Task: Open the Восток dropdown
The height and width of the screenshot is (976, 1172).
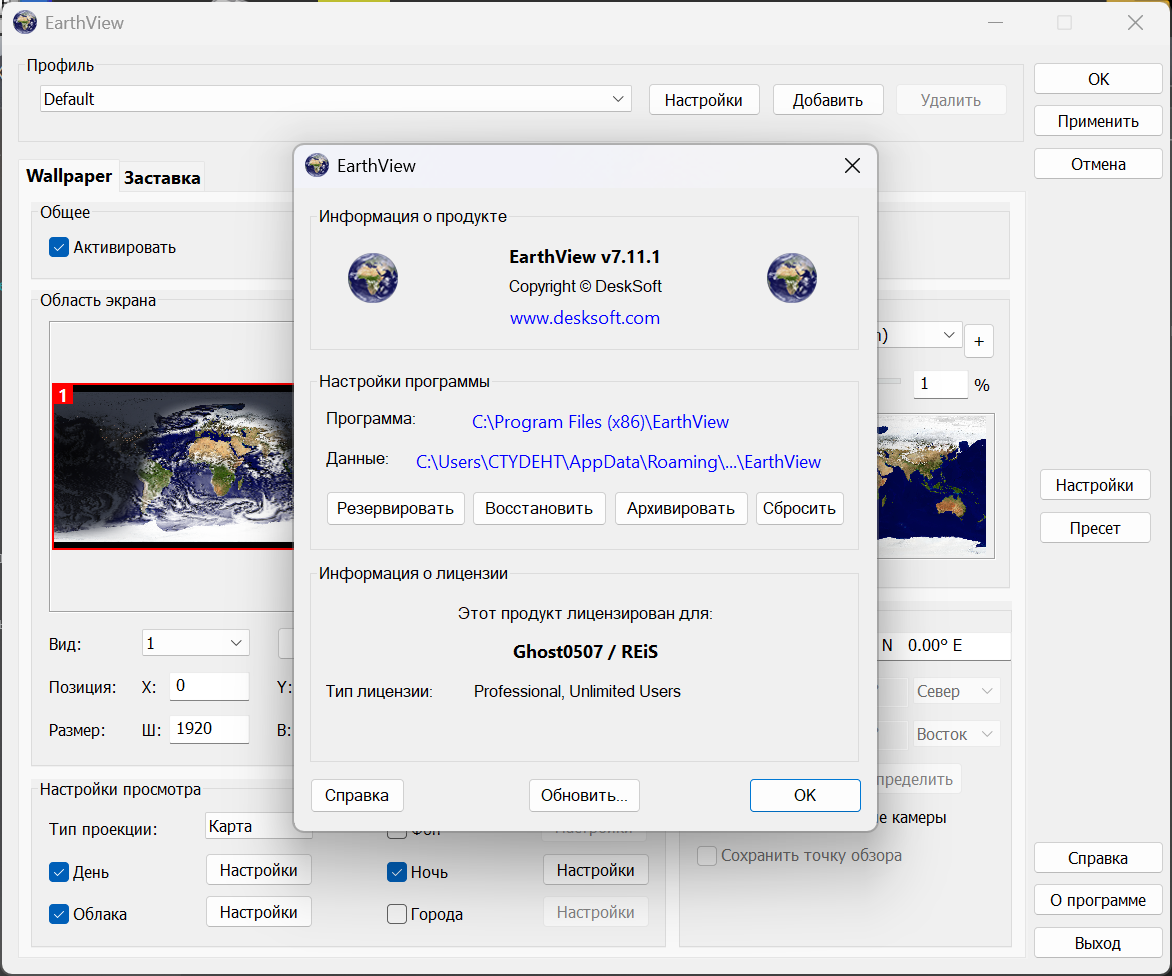Action: [x=956, y=735]
